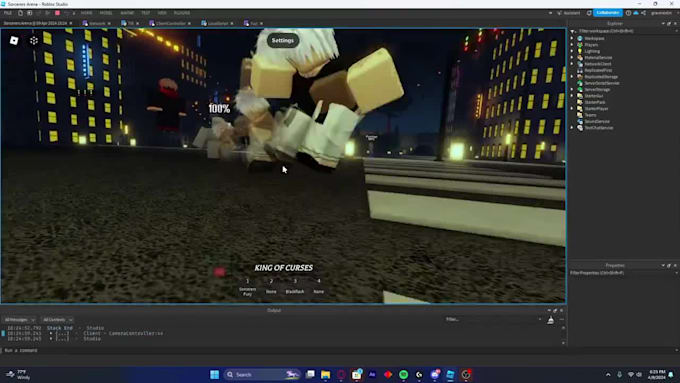
Task: Select ReplicatedFirst in the Explorer tree
Action: (x=598, y=70)
